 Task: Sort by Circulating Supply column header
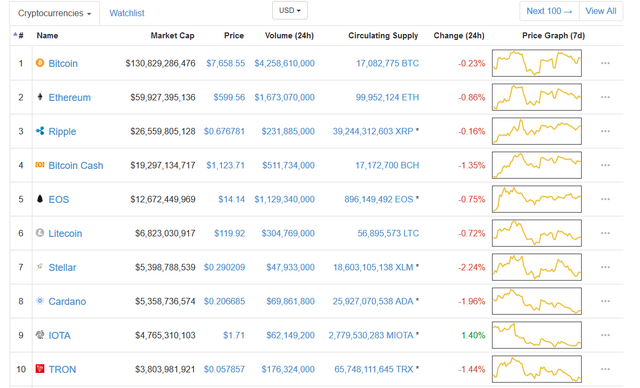coord(383,35)
